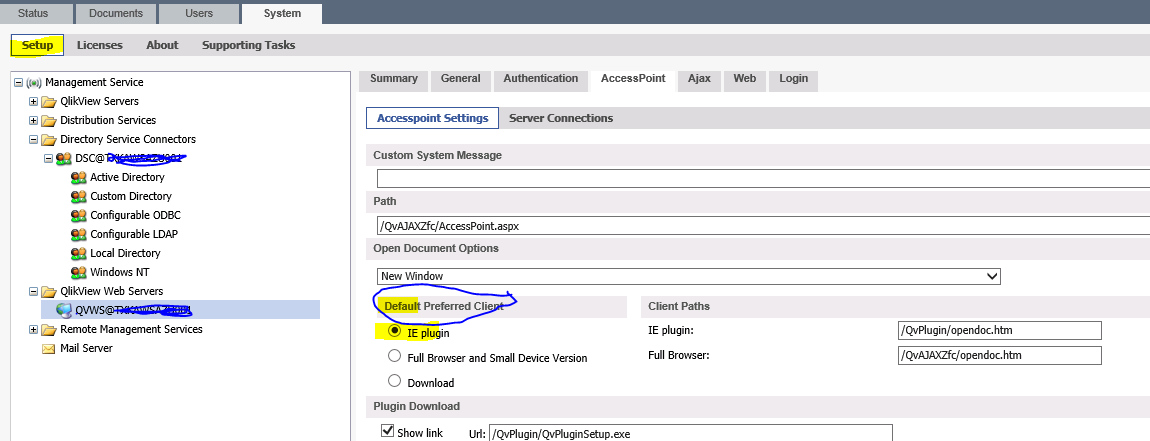Expand the QlikView Servers tree node
1150x441 pixels.
pyautogui.click(x=34, y=102)
